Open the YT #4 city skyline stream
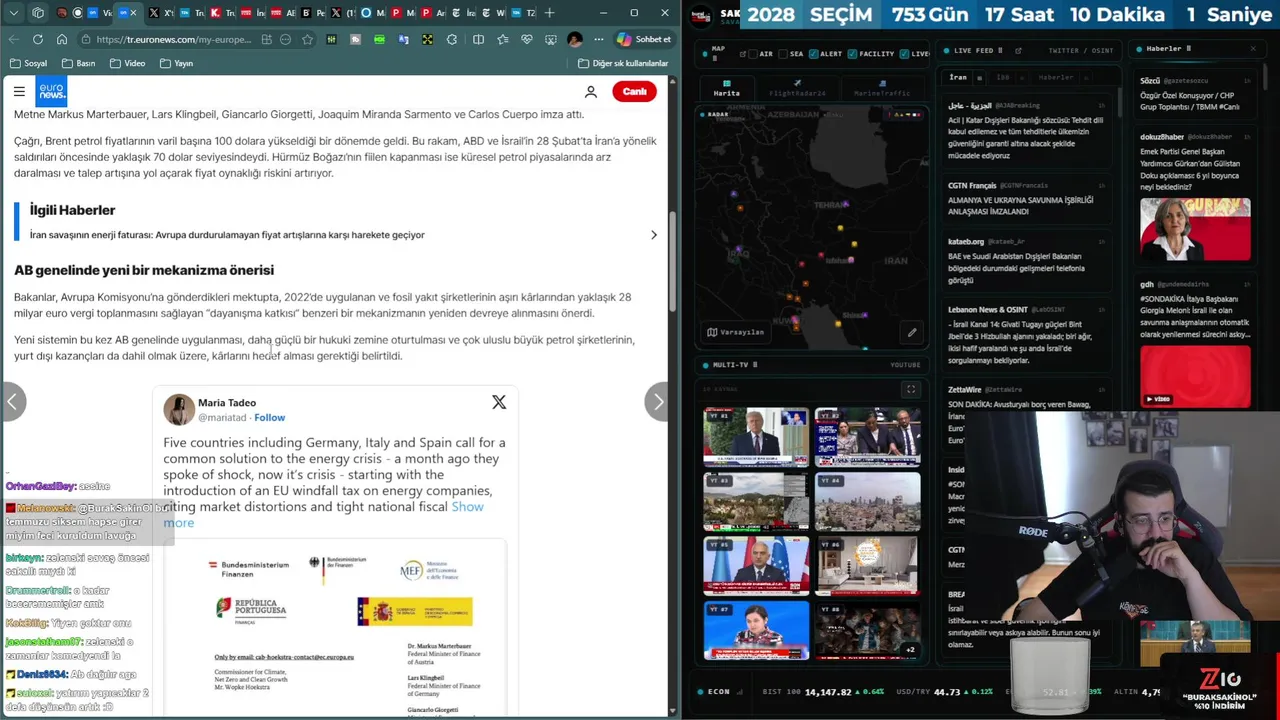Image resolution: width=1280 pixels, height=720 pixels. click(x=867, y=501)
